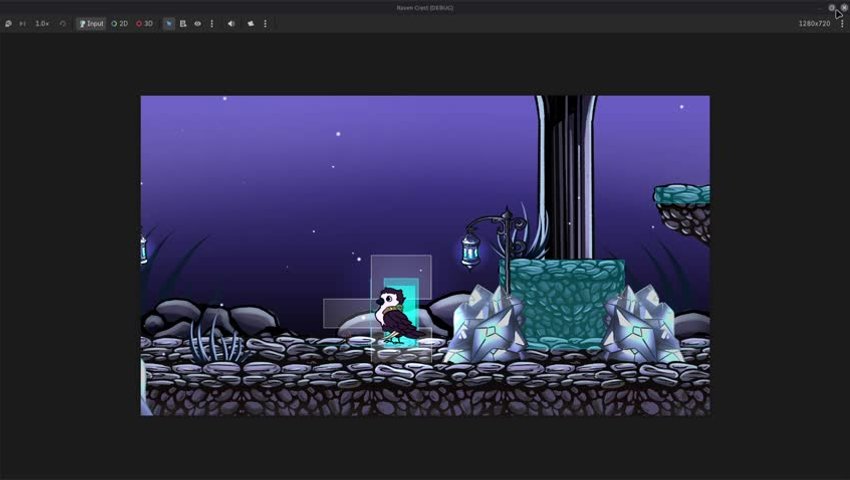Switch selection mode to 2D

(x=120, y=24)
